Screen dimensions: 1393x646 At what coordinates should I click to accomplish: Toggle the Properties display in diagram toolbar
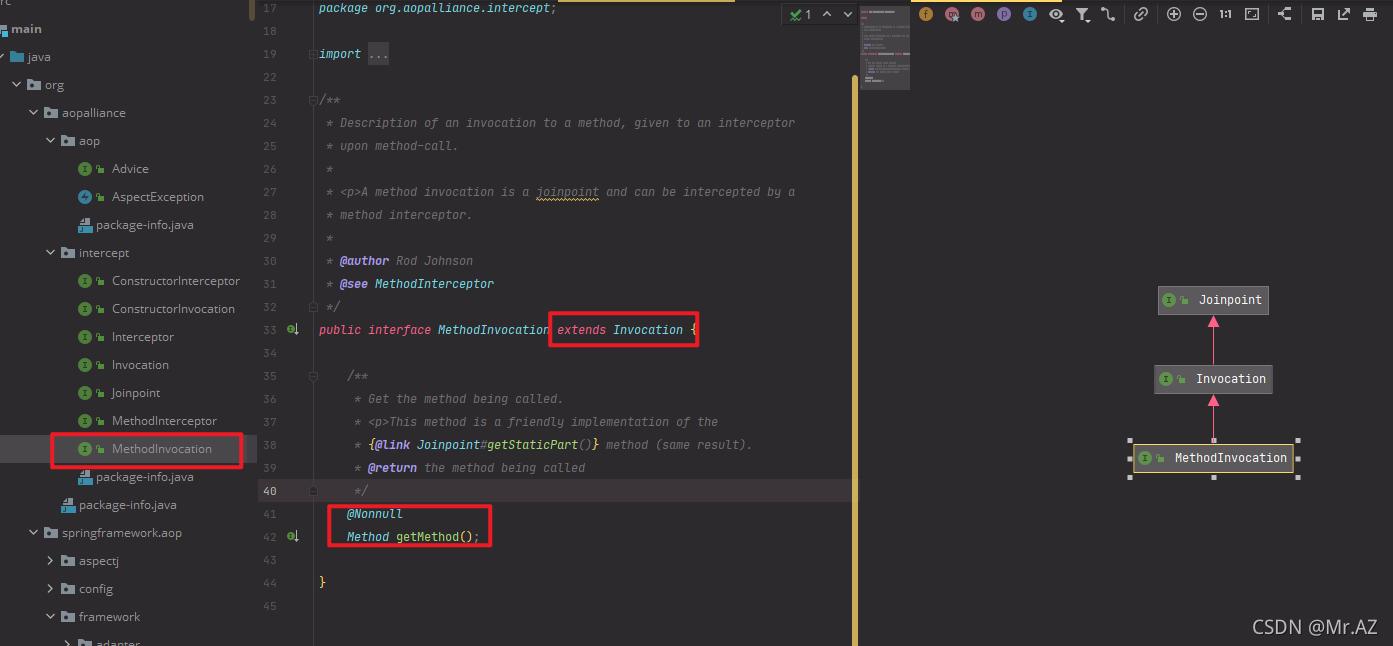[x=1004, y=14]
